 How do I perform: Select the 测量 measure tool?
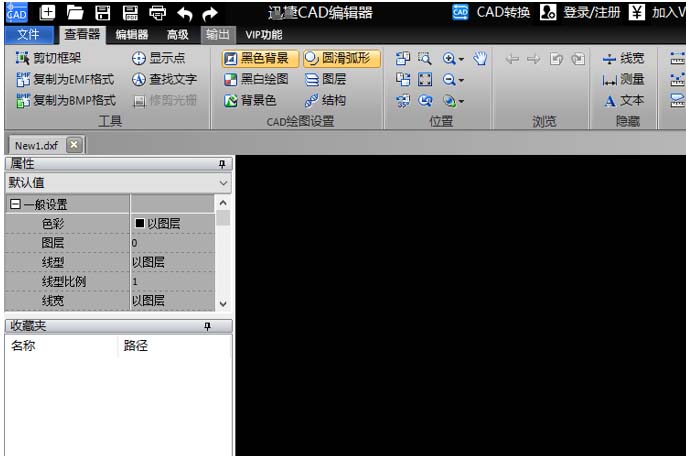pyautogui.click(x=623, y=79)
